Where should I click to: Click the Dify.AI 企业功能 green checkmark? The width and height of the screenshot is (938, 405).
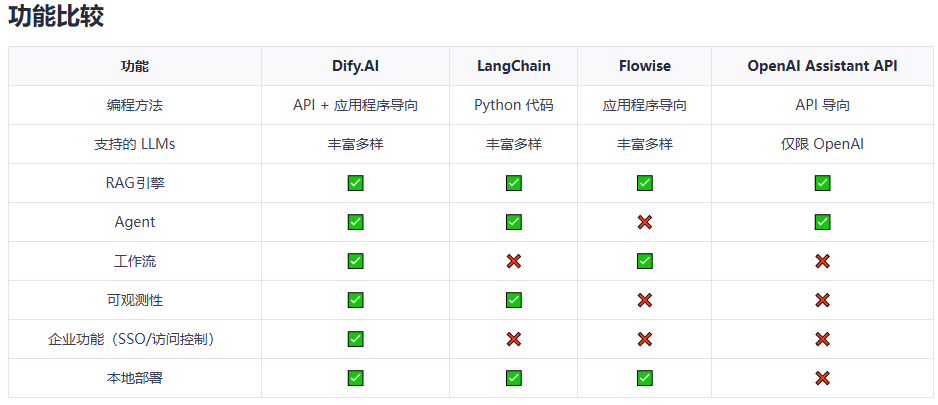(355, 339)
